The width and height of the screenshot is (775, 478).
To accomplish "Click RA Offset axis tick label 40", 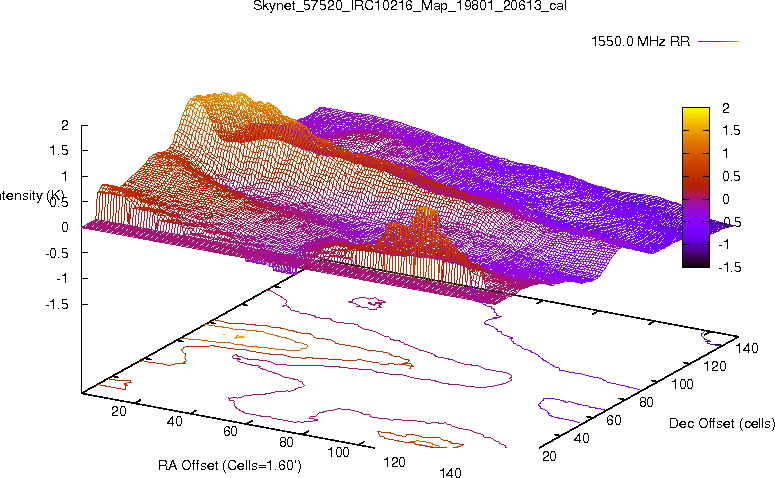I will point(174,421).
